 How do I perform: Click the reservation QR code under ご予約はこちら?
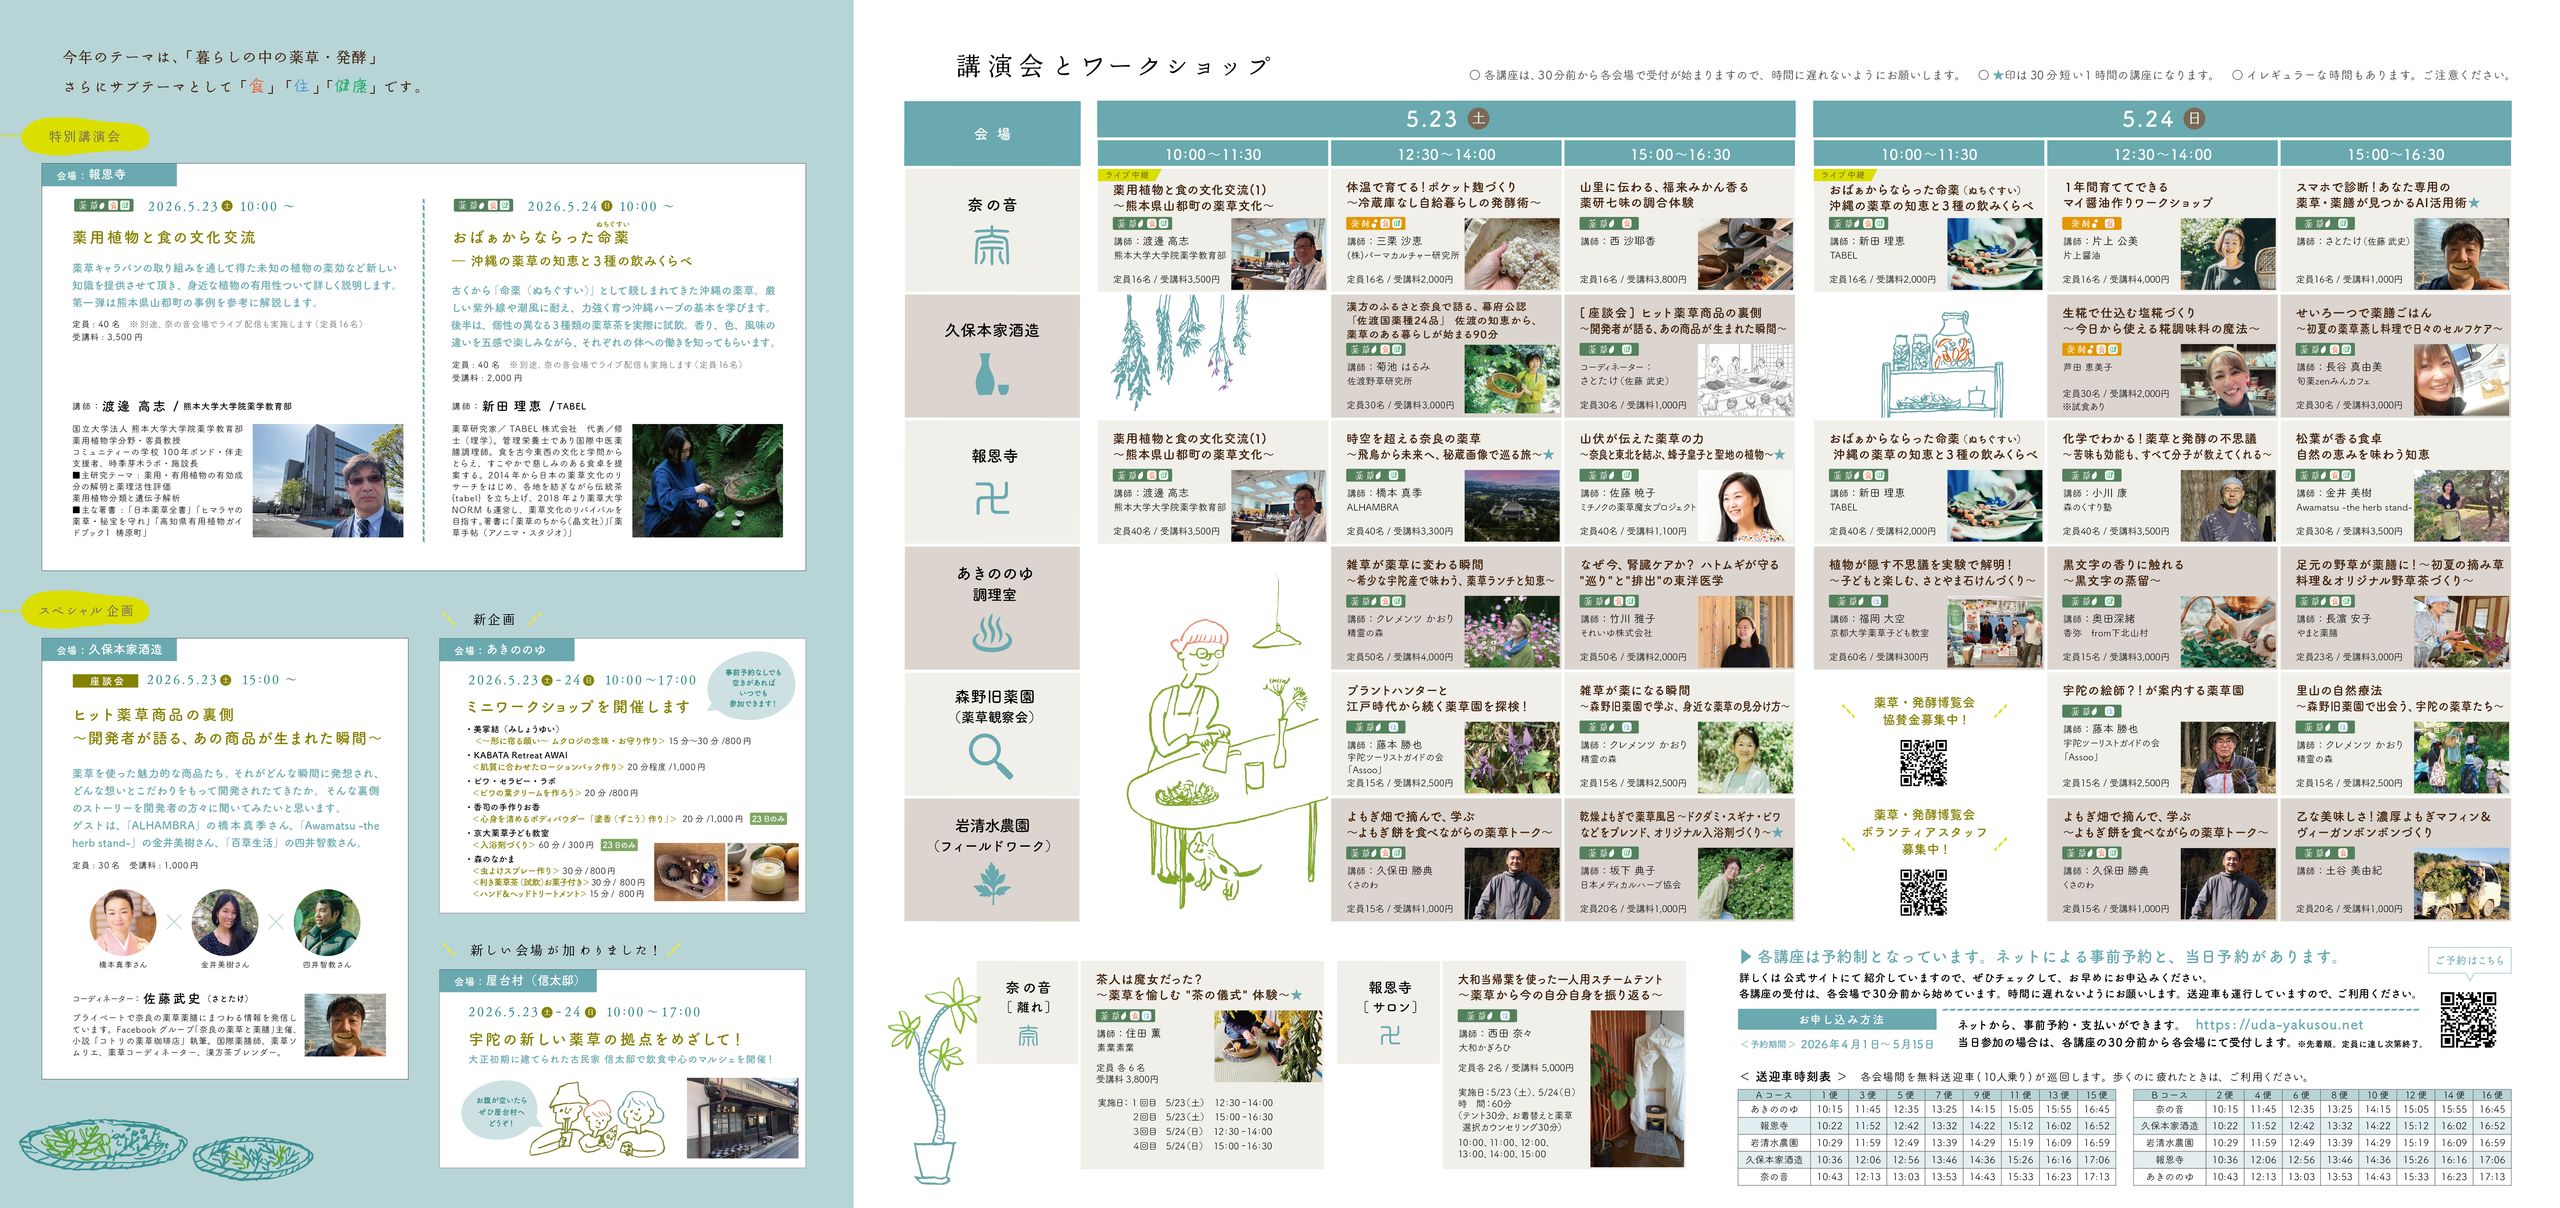(2467, 1019)
